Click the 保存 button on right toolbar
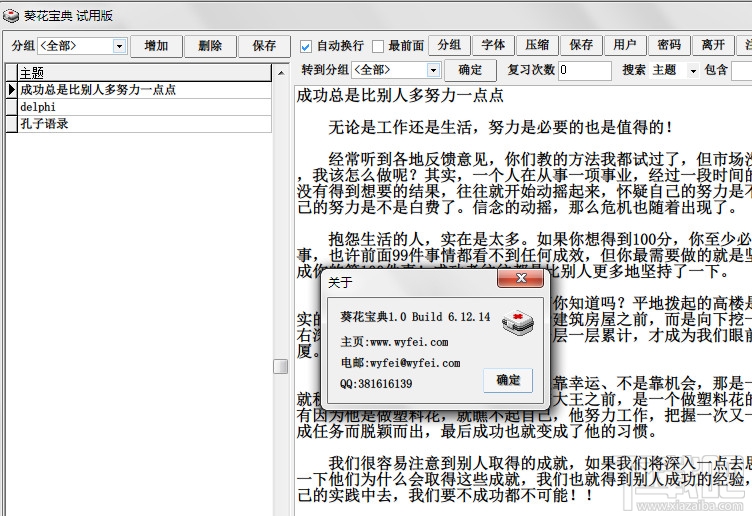Viewport: 752px width, 516px height. click(582, 45)
